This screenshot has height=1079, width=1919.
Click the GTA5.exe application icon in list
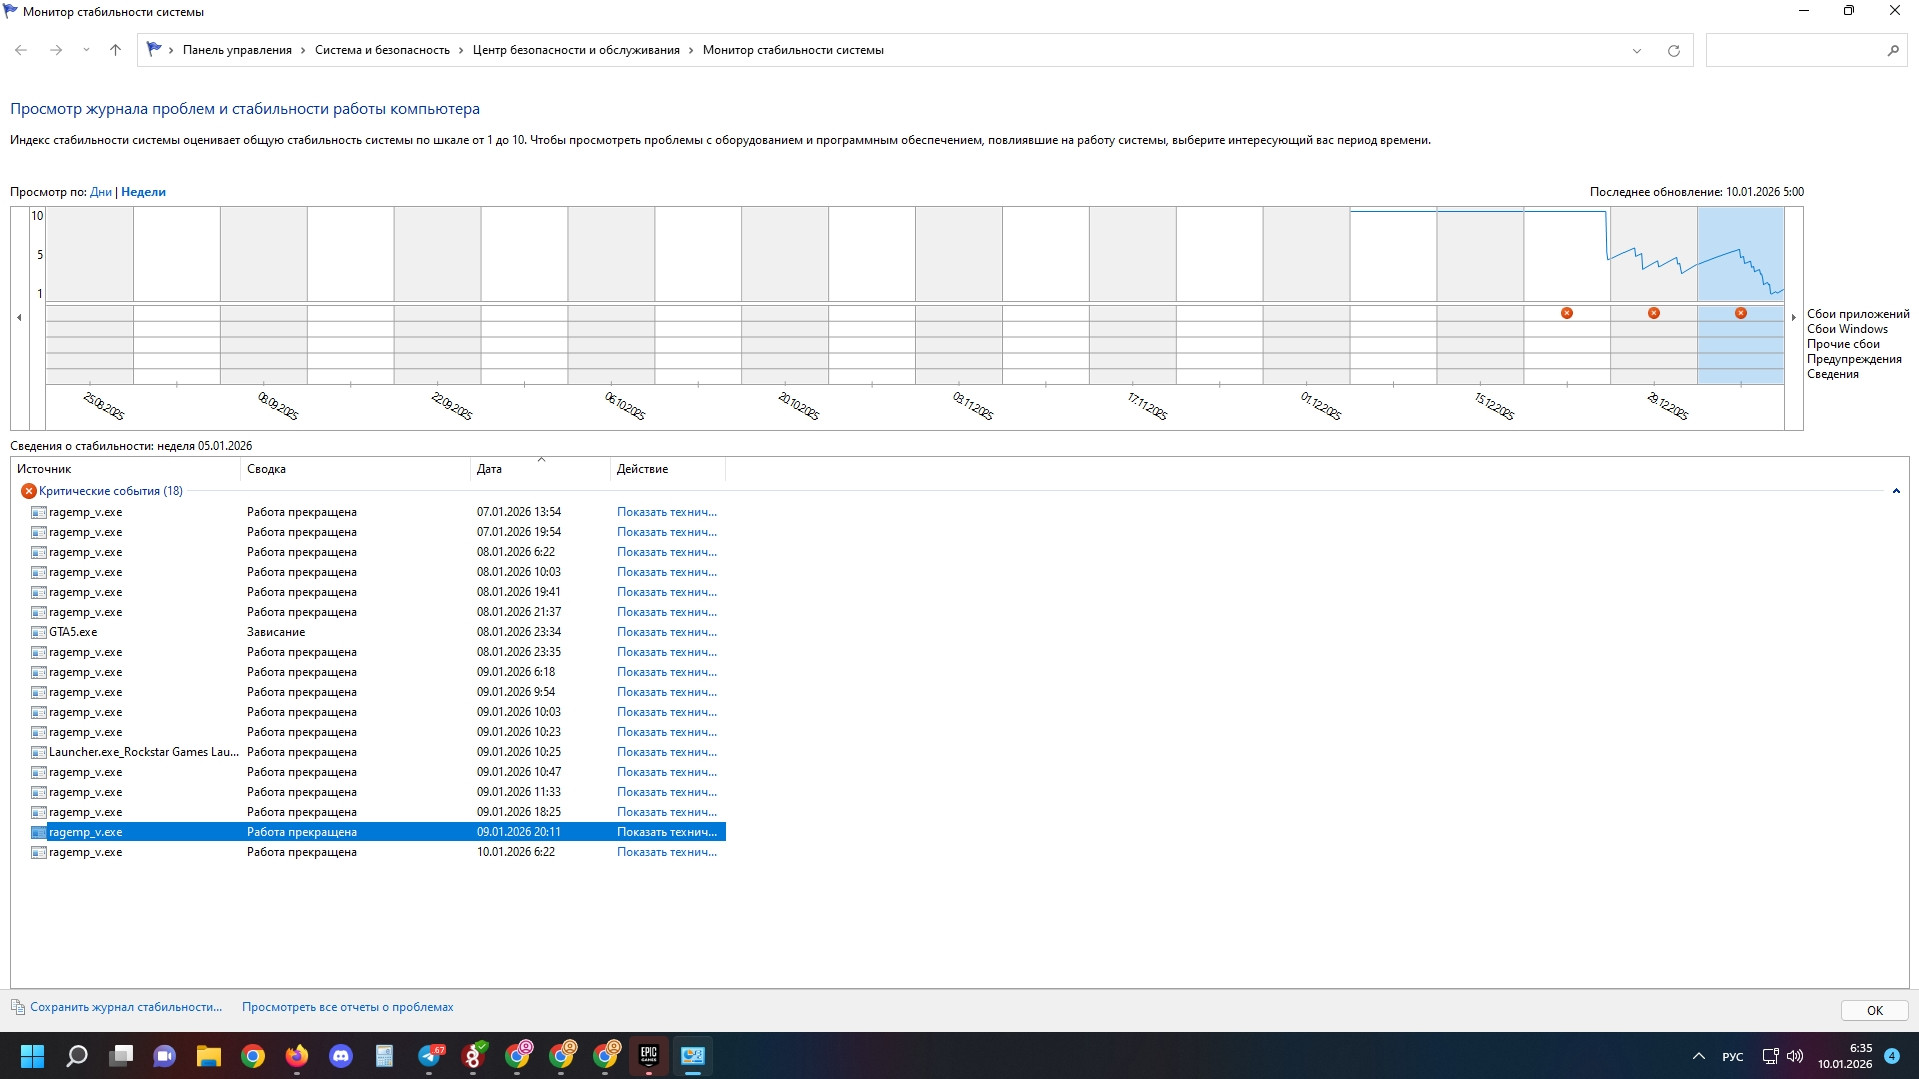[x=39, y=632]
